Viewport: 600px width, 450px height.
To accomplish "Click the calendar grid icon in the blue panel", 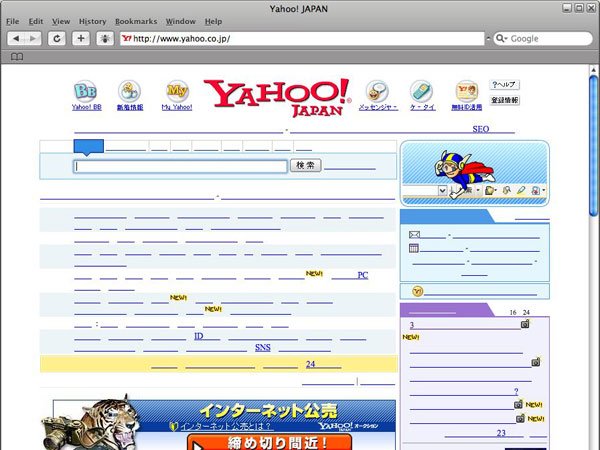I will coord(414,248).
